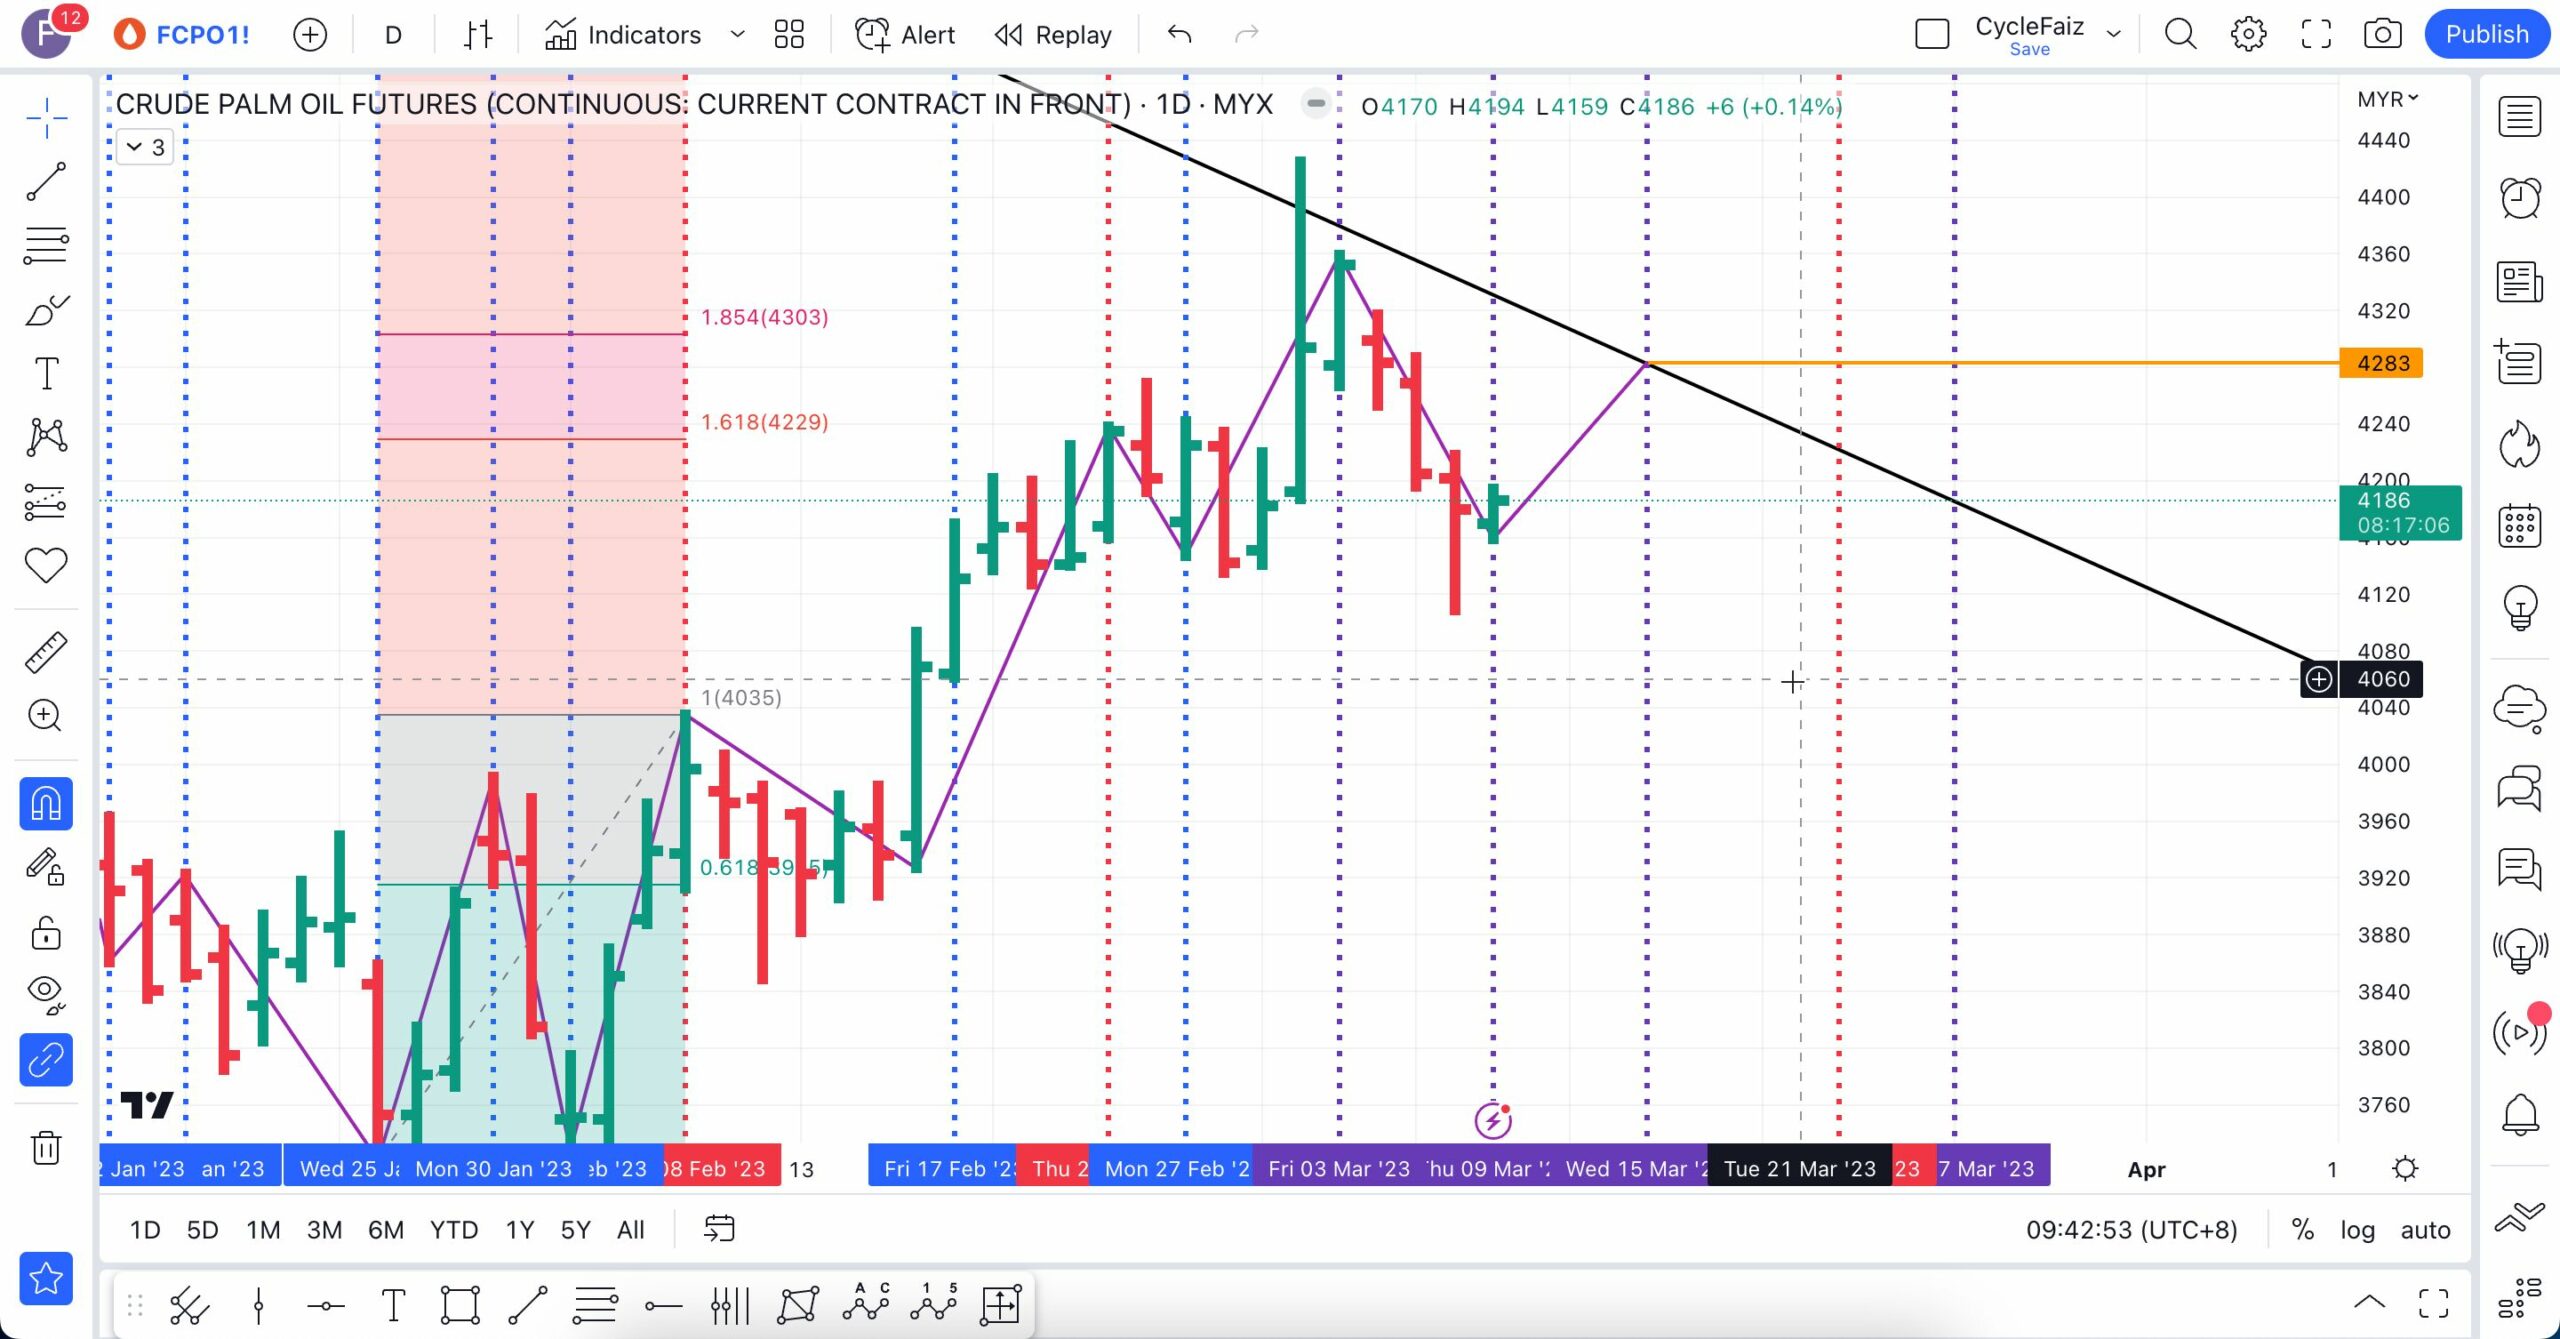The image size is (2560, 1339).
Task: Take a chart snapshot with camera icon
Action: (x=2382, y=34)
